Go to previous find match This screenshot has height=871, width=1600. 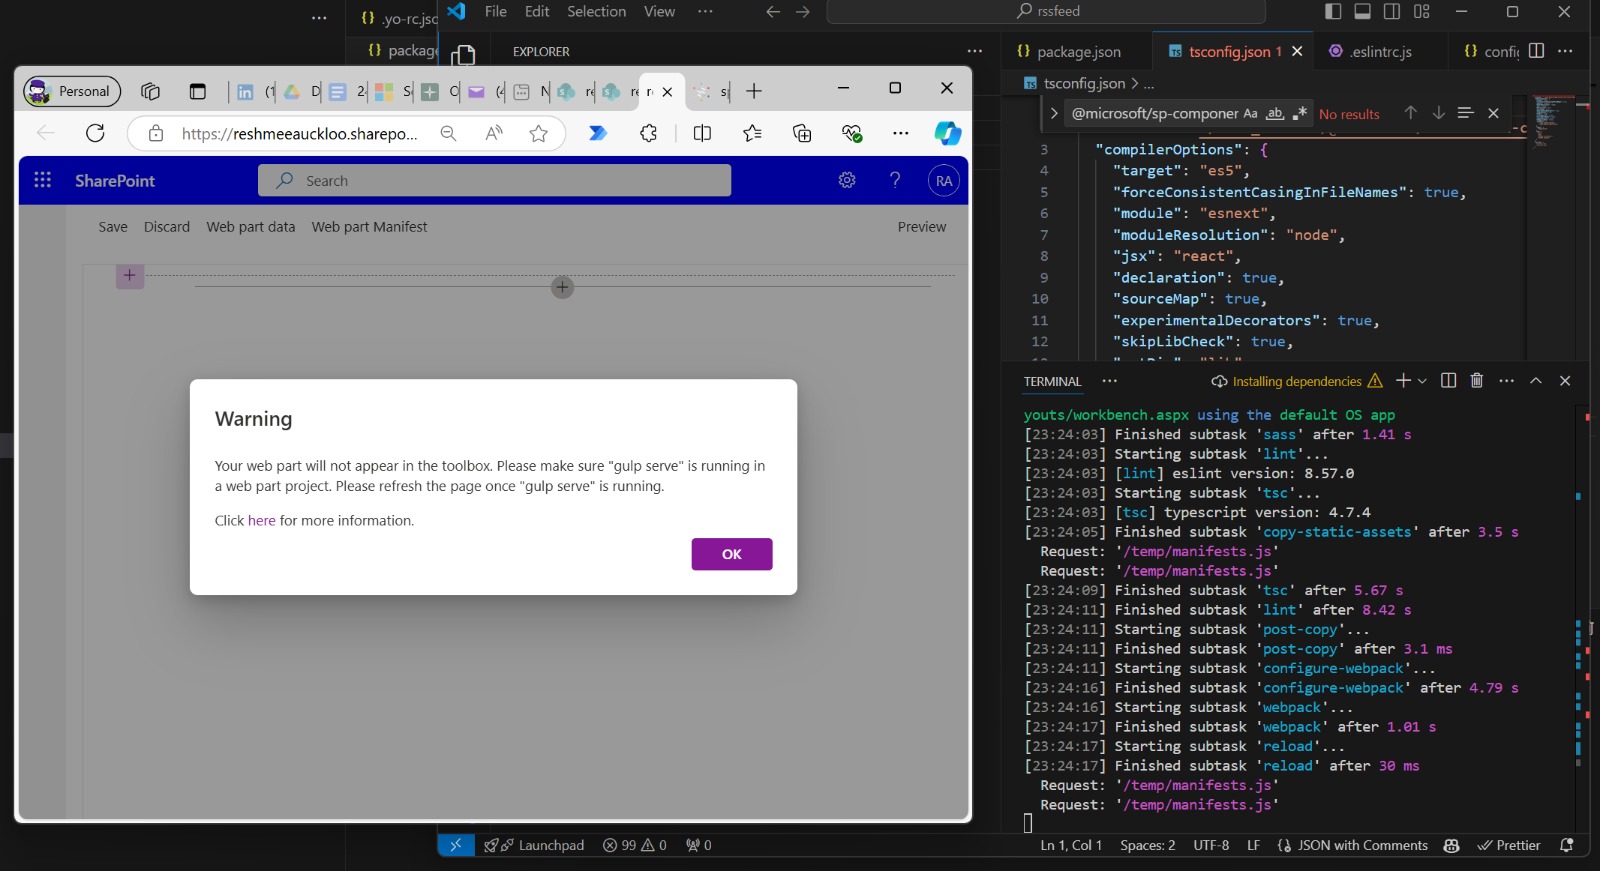click(x=1410, y=113)
